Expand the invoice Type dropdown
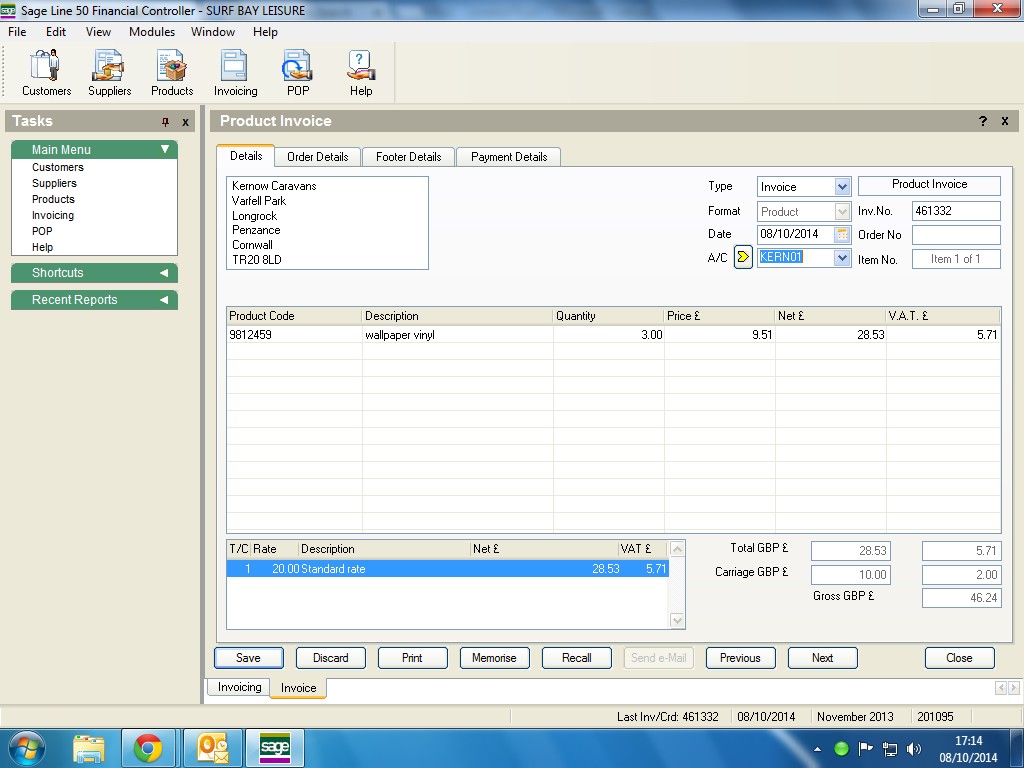Image resolution: width=1024 pixels, height=768 pixels. (842, 187)
